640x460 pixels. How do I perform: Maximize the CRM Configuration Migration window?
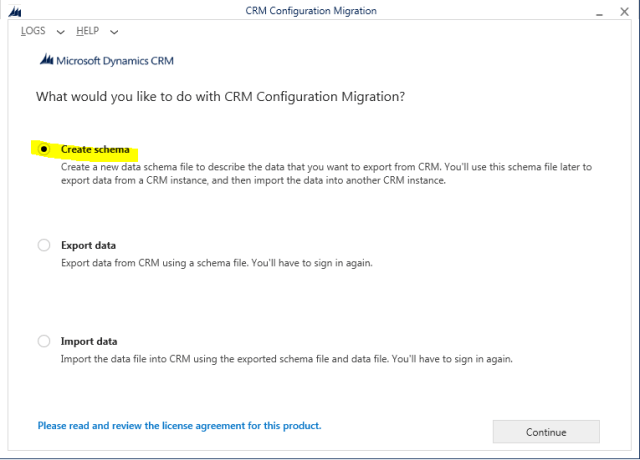click(x=612, y=11)
